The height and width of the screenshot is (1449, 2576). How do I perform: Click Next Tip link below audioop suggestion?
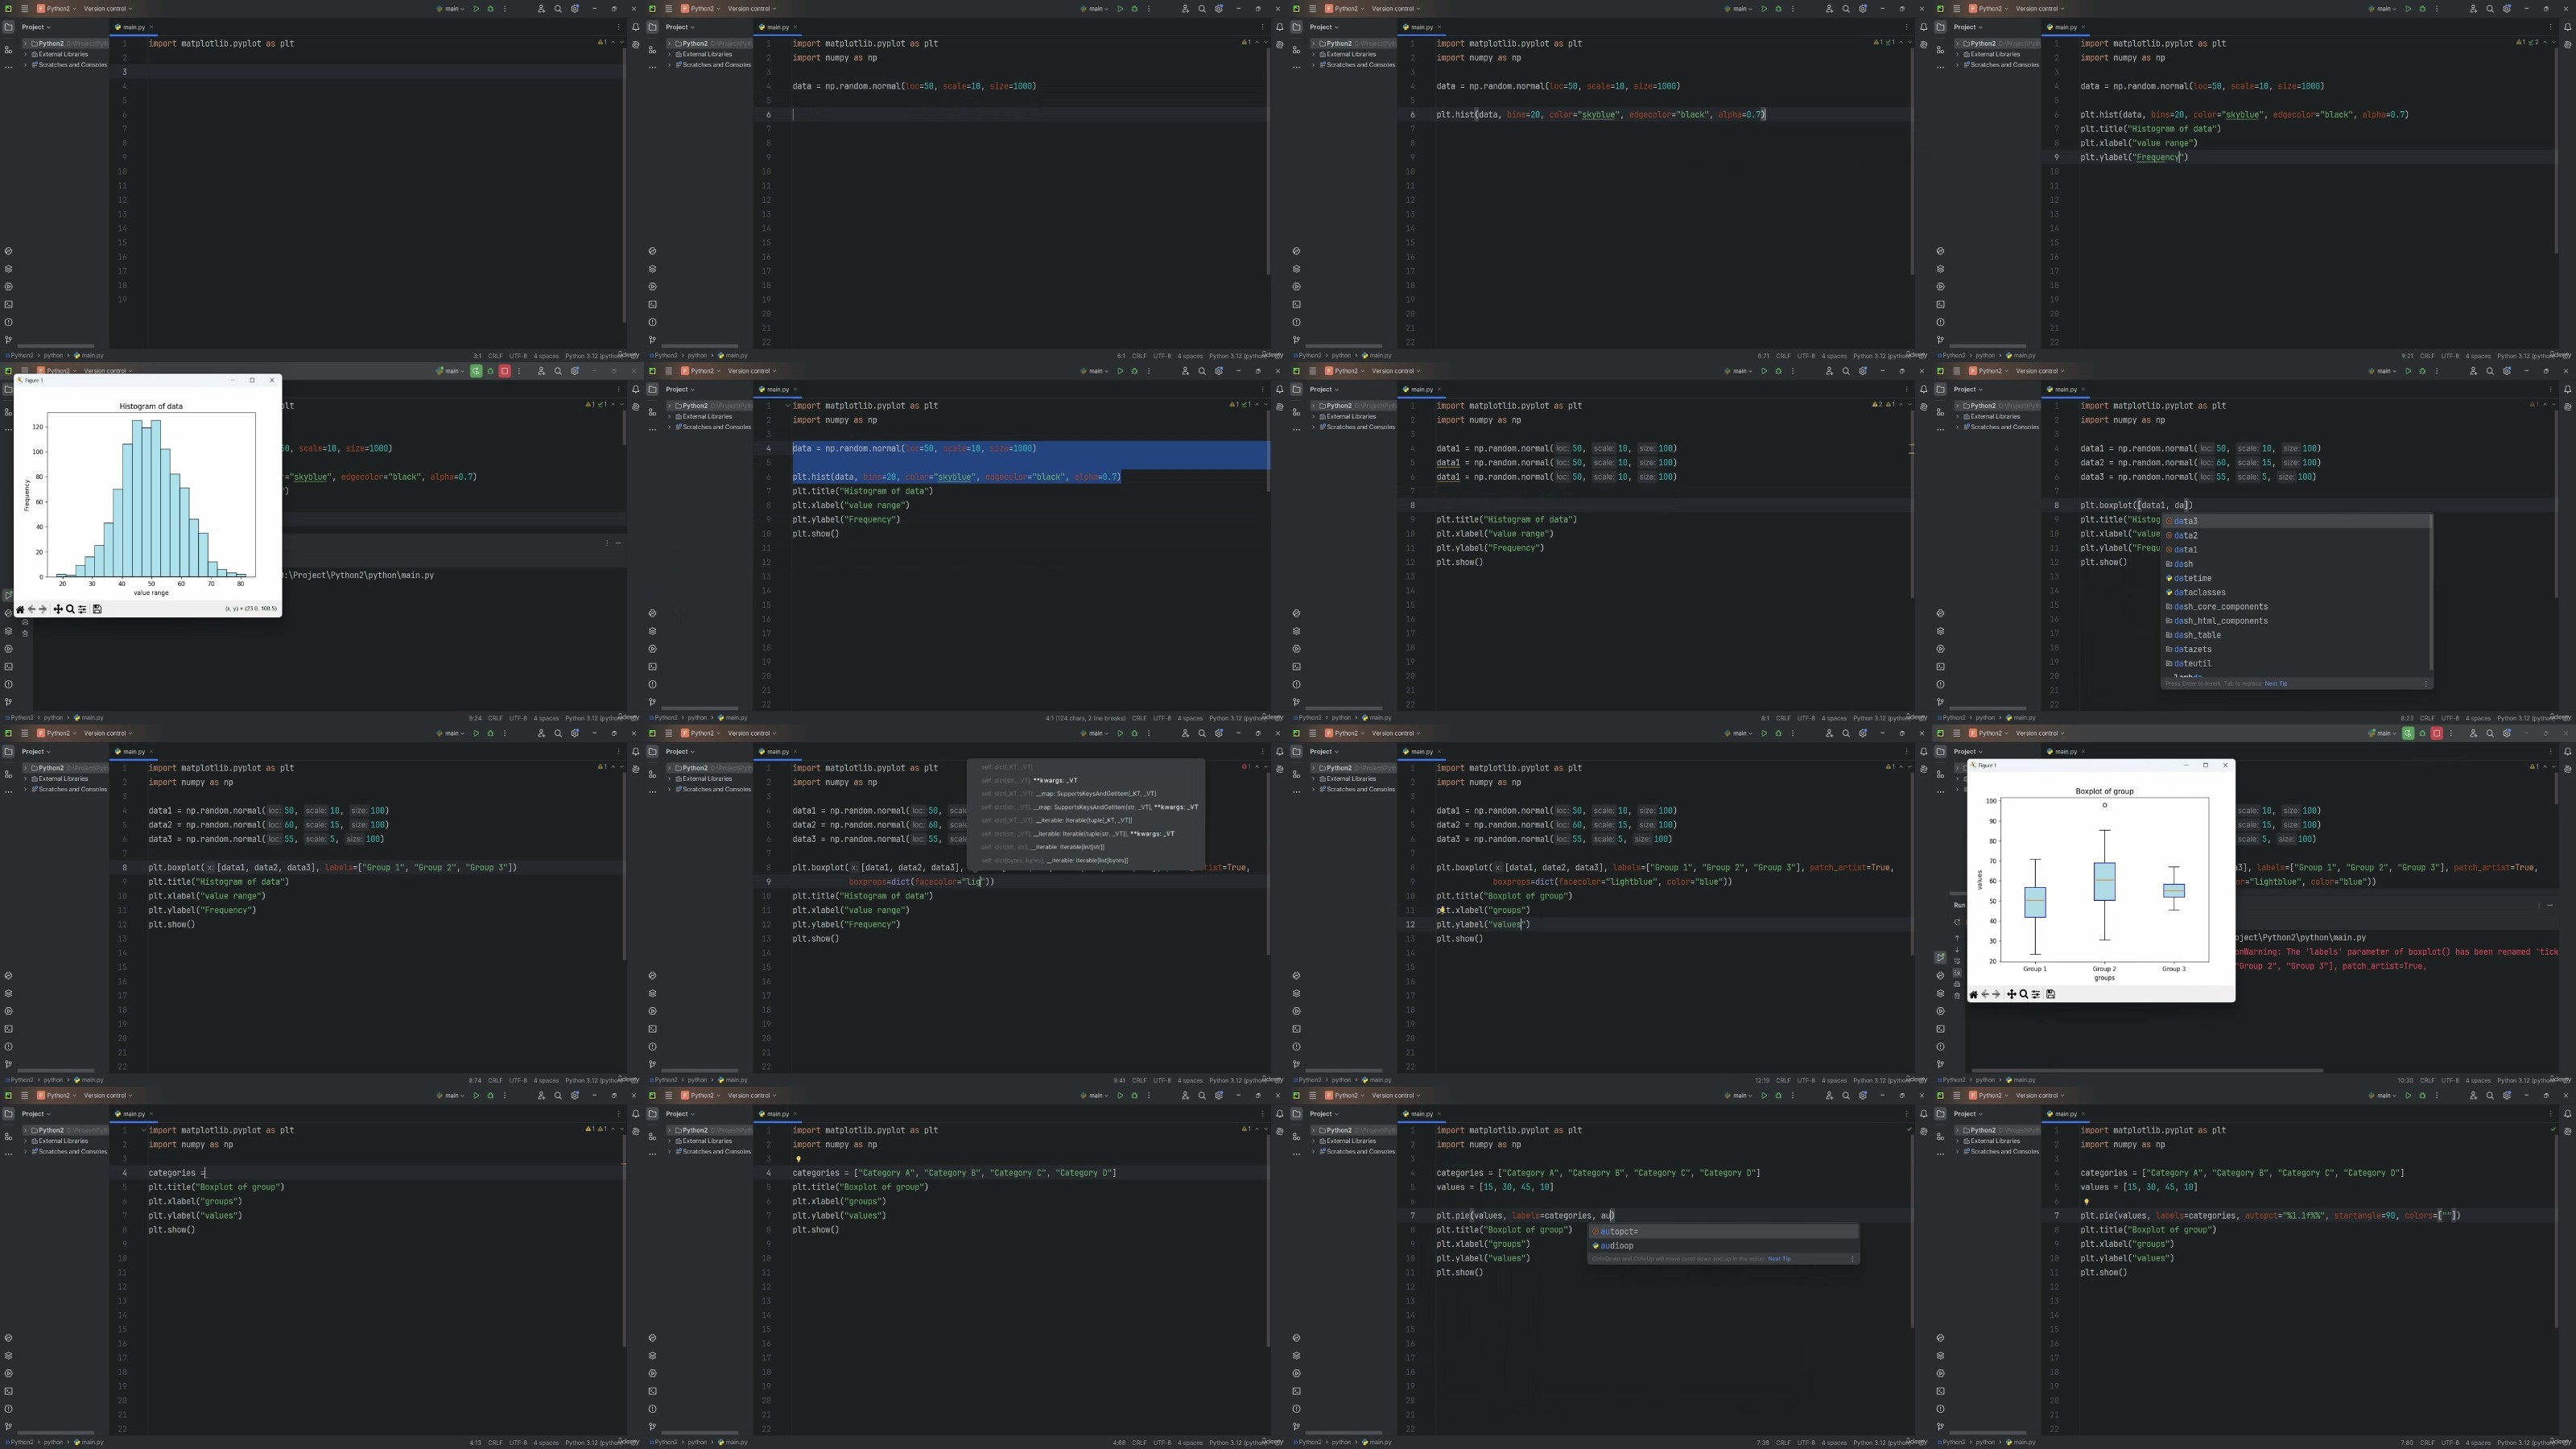[1779, 1259]
